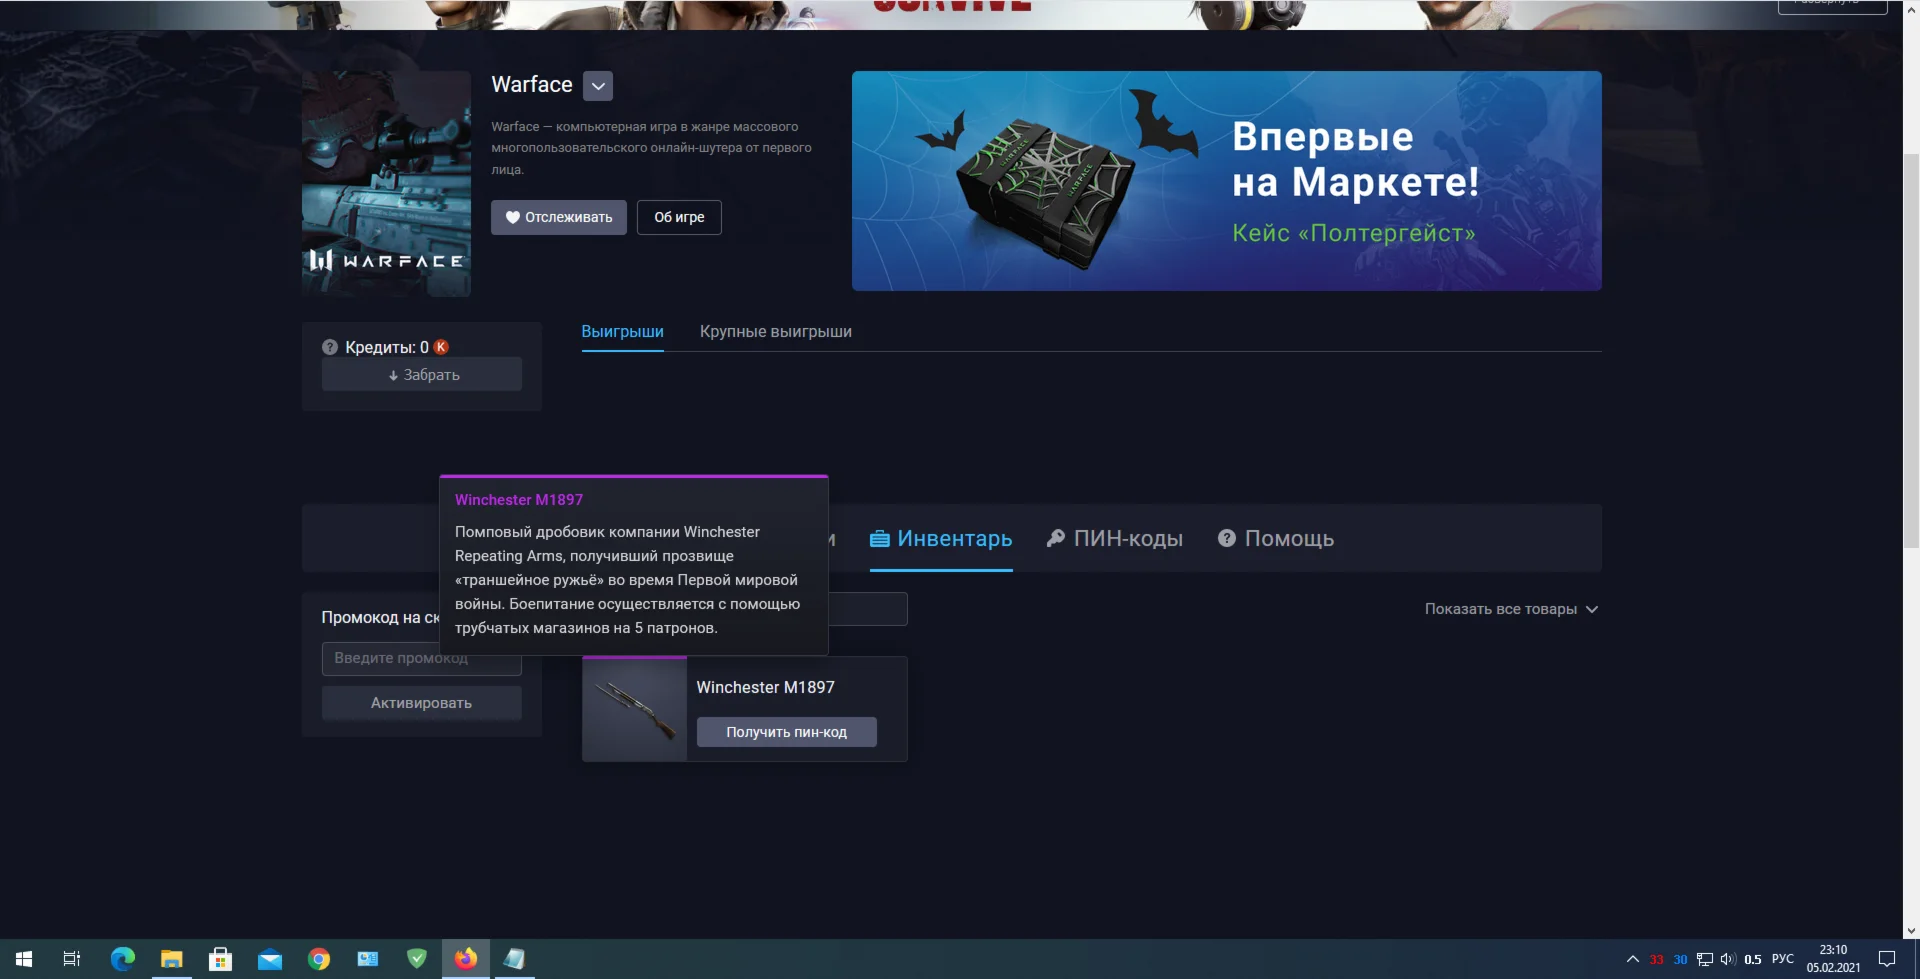
Task: Click the page vertical scrollbar thumb
Action: pyautogui.click(x=1911, y=350)
